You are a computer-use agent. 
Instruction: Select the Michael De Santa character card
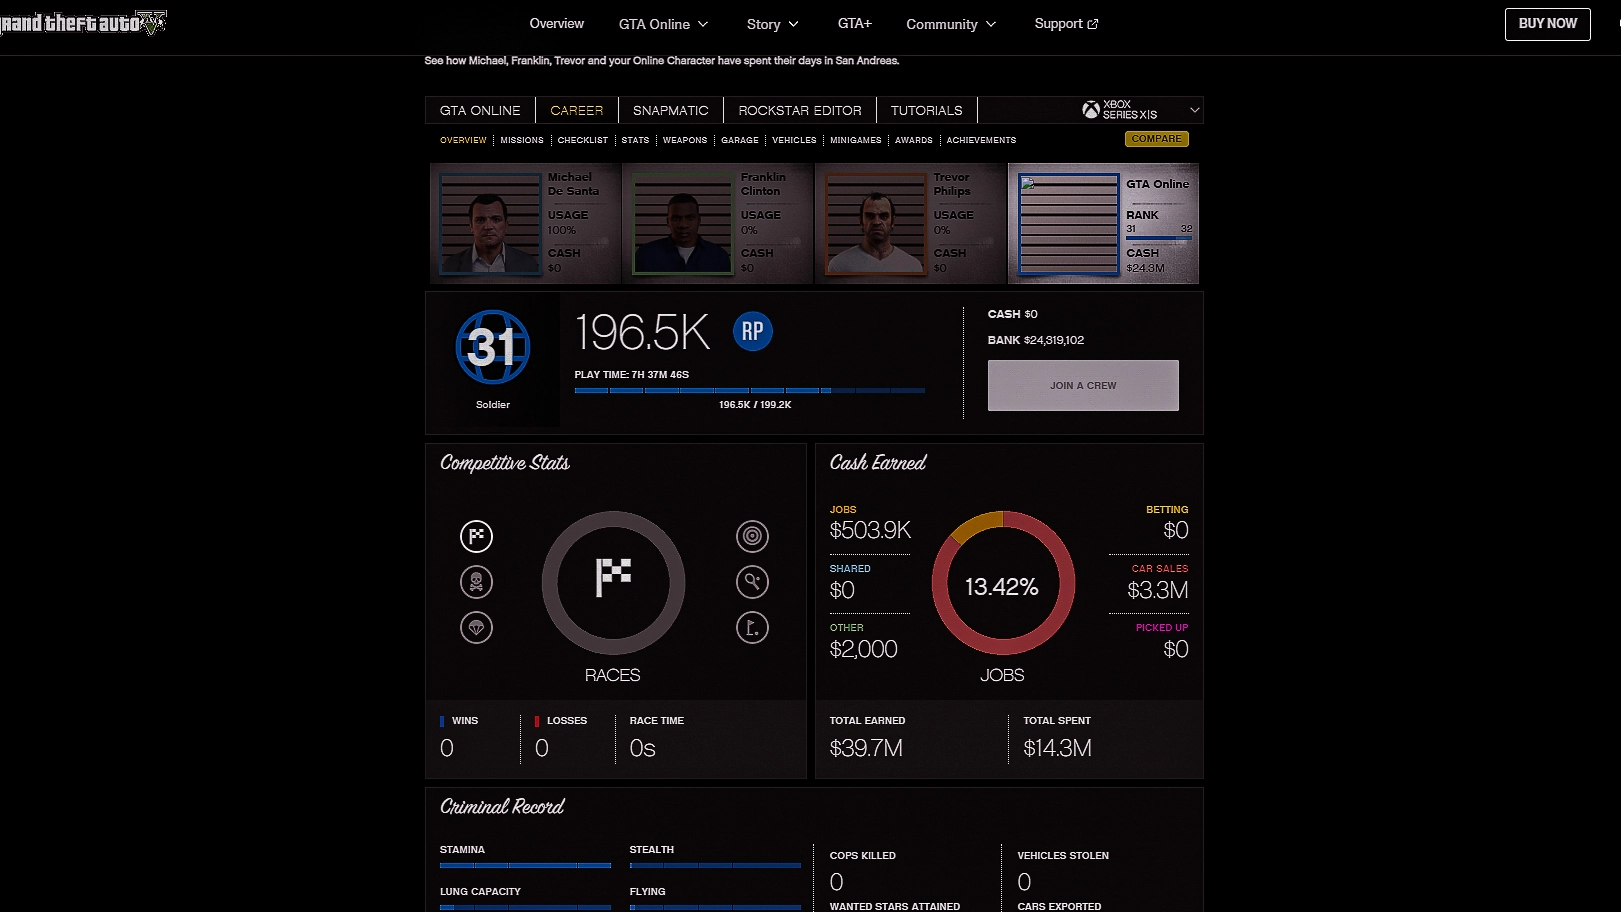click(x=524, y=224)
